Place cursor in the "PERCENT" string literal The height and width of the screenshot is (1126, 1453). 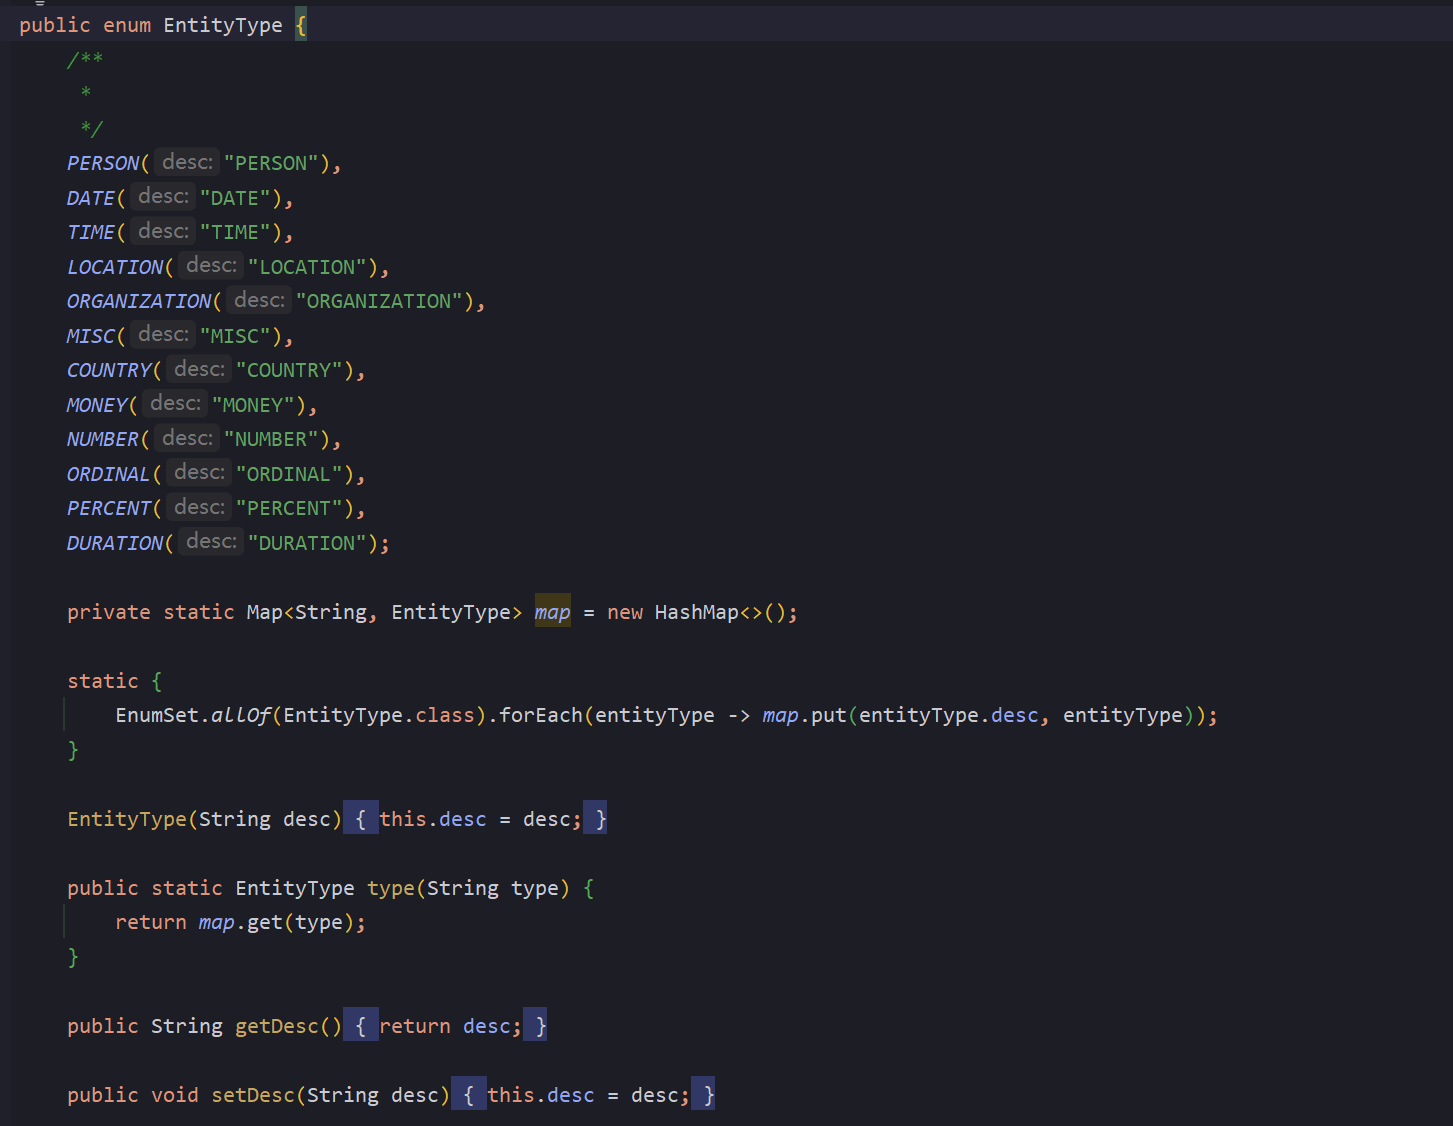click(289, 508)
